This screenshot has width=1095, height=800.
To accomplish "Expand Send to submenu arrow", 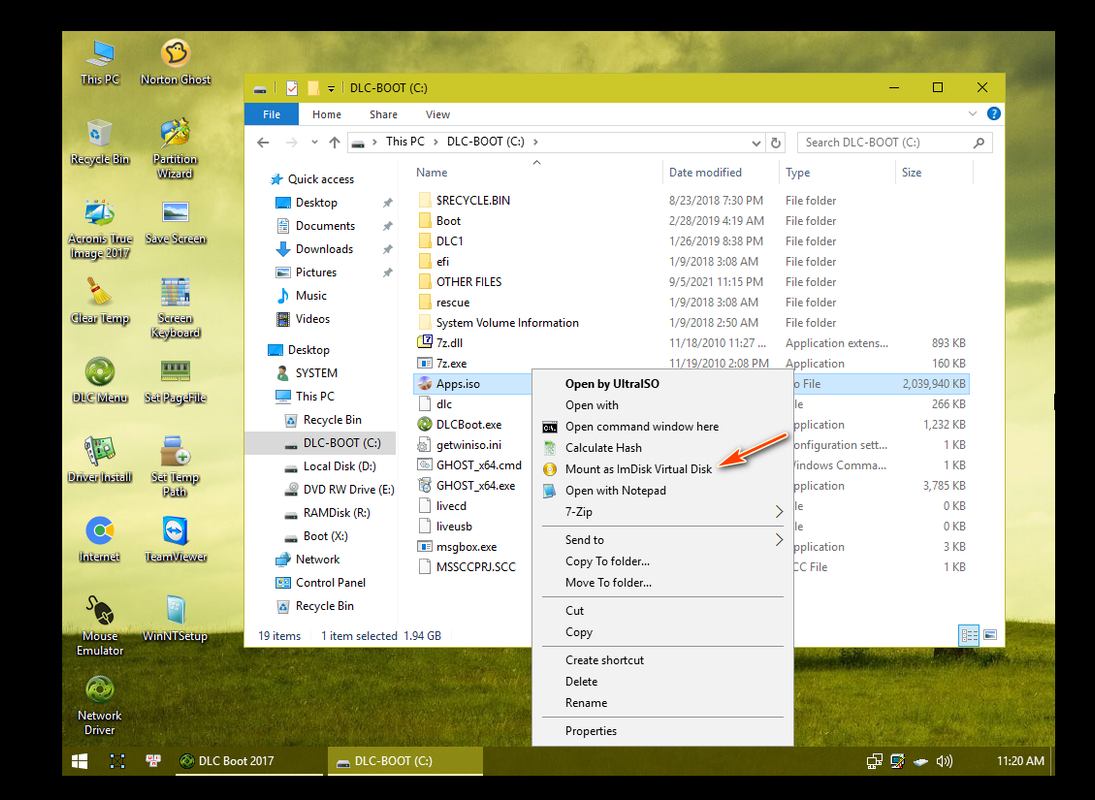I will [779, 540].
